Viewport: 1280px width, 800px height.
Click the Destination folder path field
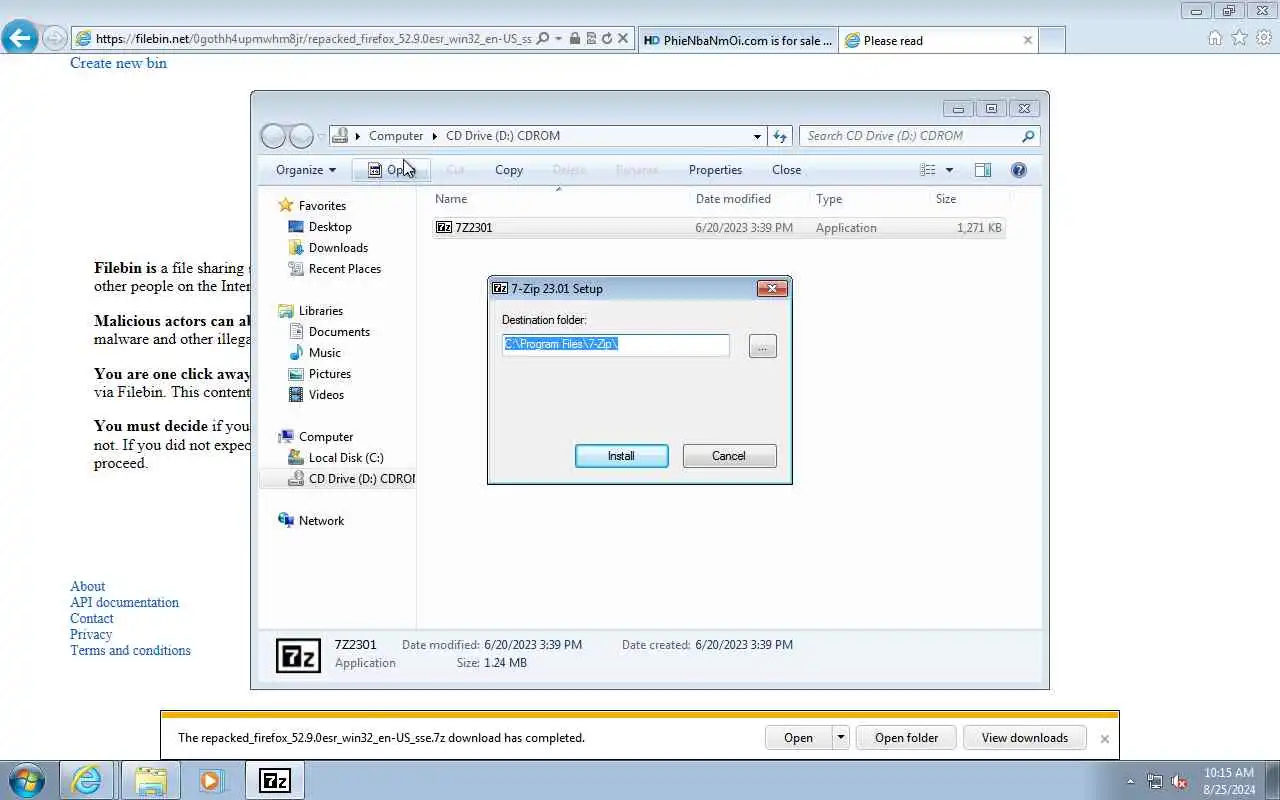tap(616, 344)
